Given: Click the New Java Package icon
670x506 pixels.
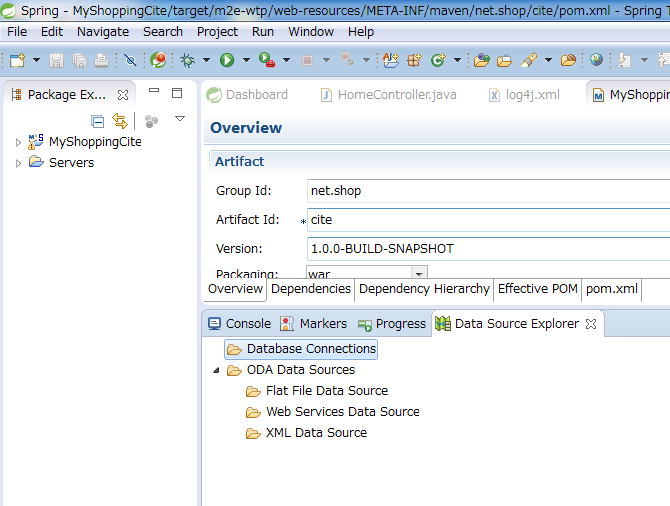Looking at the screenshot, I should click(x=414, y=60).
